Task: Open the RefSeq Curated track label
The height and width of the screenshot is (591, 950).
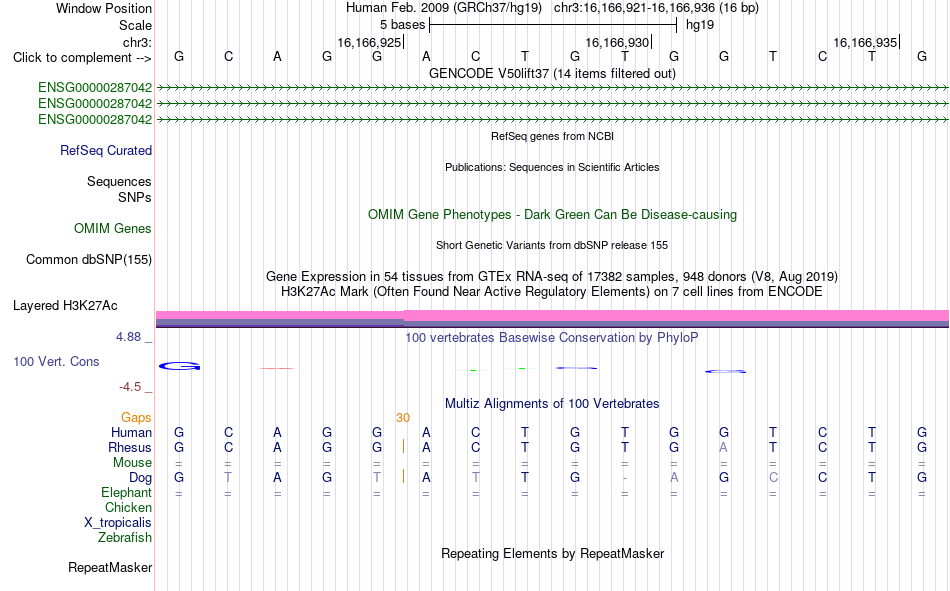Action: point(105,150)
